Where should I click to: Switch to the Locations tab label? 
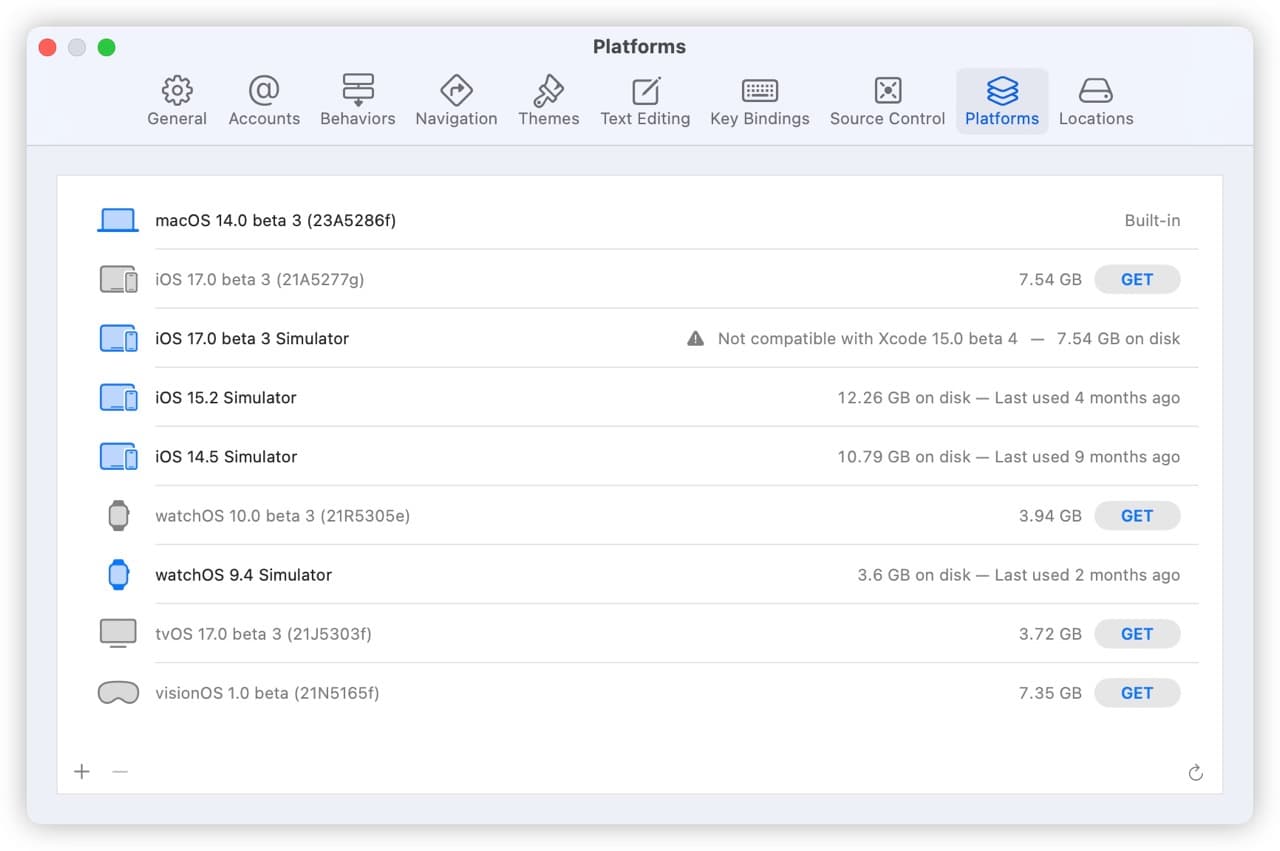(x=1096, y=118)
